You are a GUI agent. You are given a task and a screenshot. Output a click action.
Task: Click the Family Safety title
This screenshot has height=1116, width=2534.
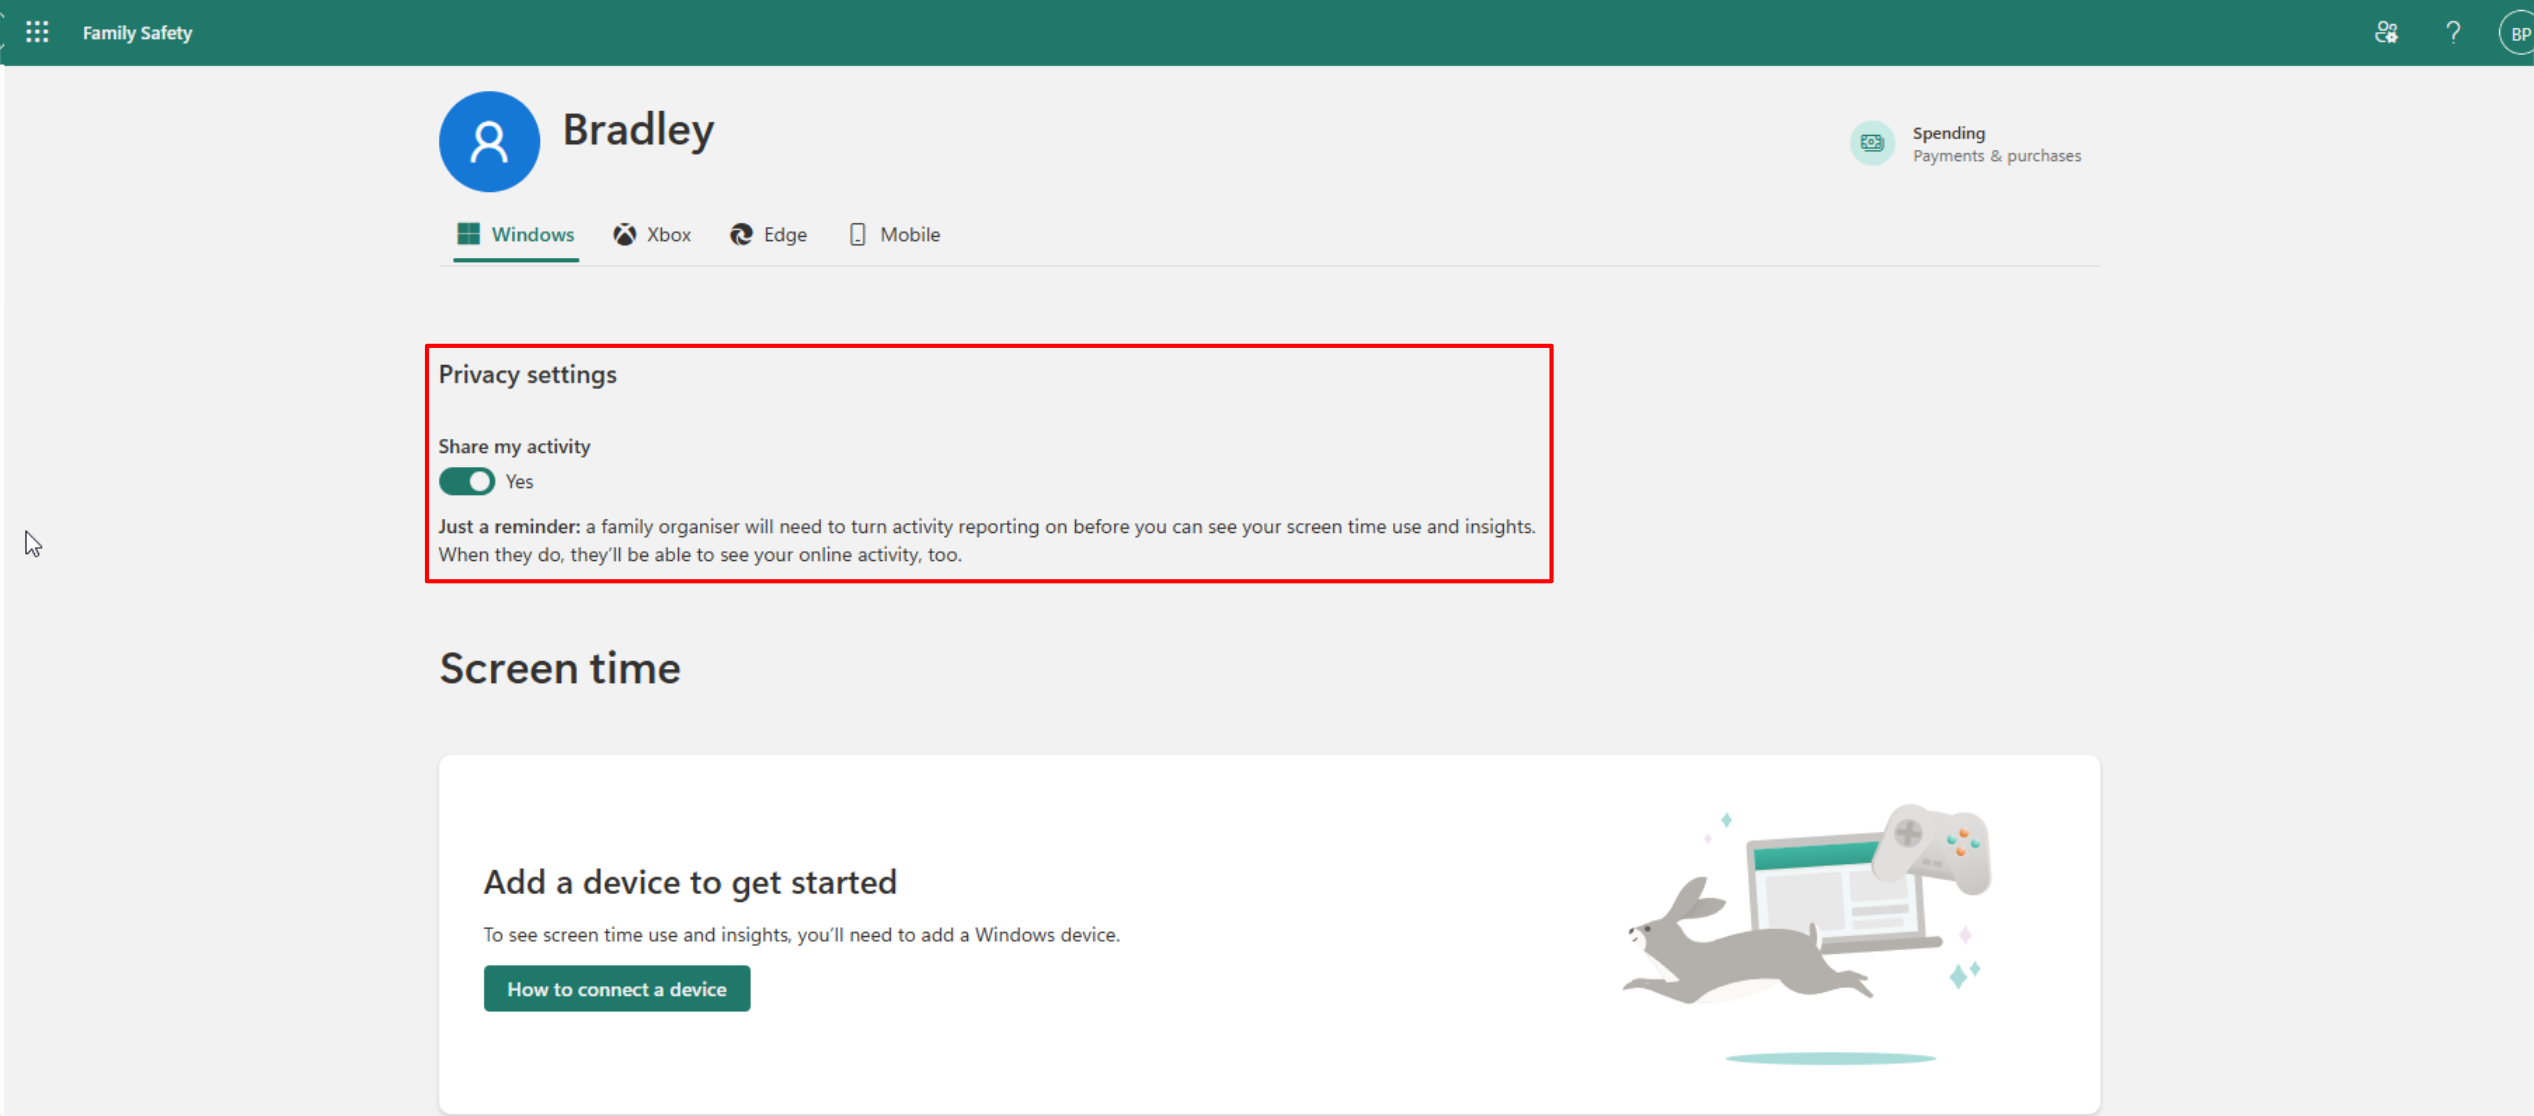tap(137, 33)
